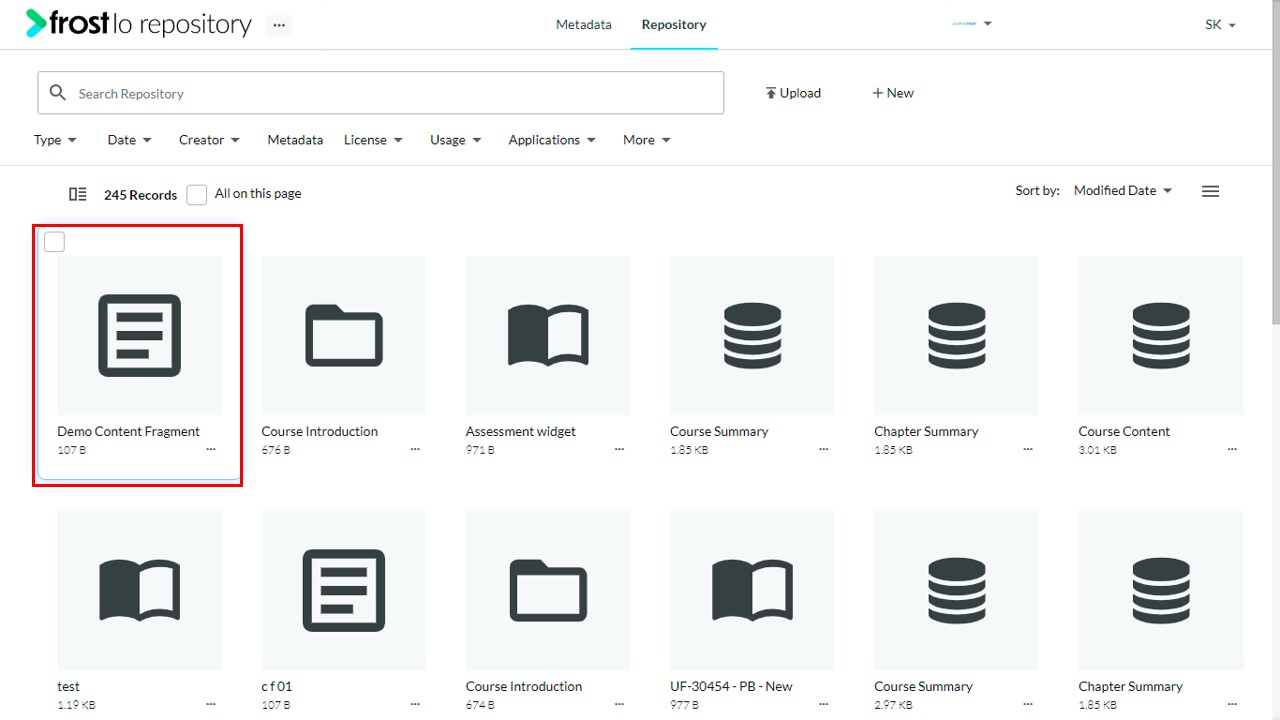Open more options for Course Introduction 676 B
Viewport: 1280px width, 720px height.
(x=415, y=450)
